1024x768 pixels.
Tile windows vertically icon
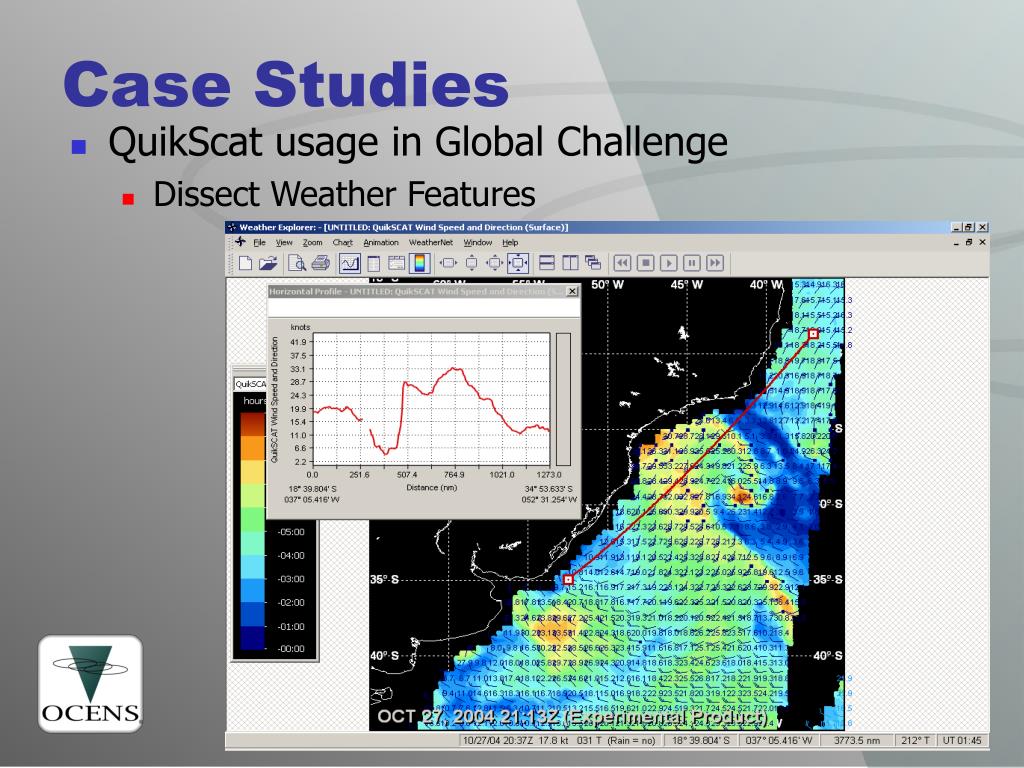click(570, 263)
